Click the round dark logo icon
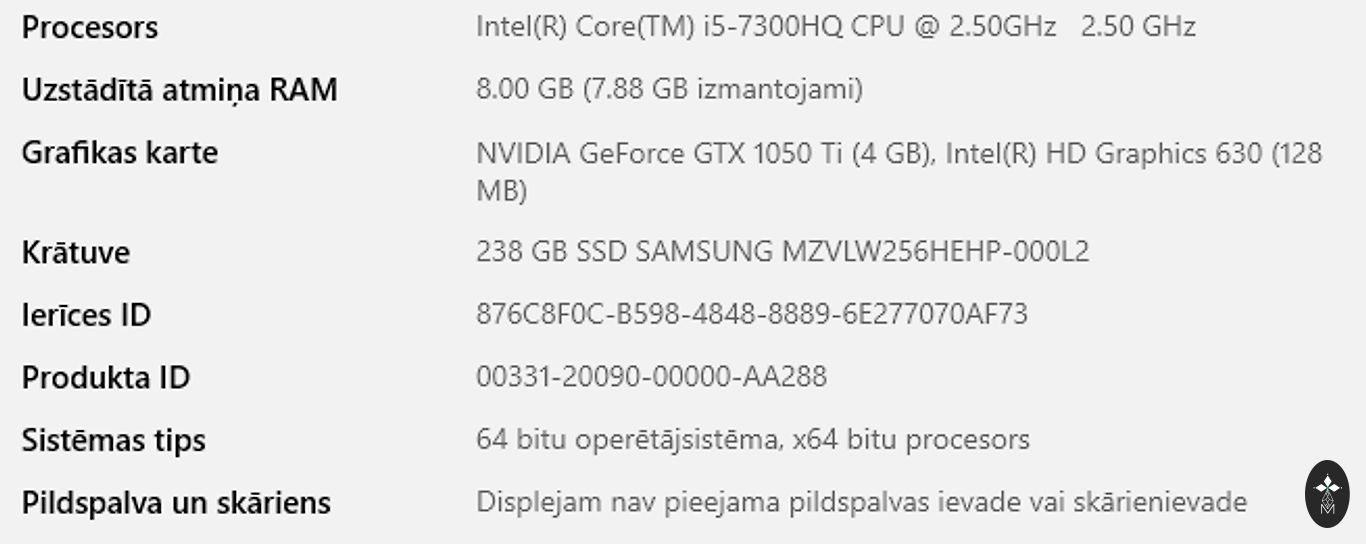This screenshot has width=1366, height=544. pyautogui.click(x=1327, y=494)
